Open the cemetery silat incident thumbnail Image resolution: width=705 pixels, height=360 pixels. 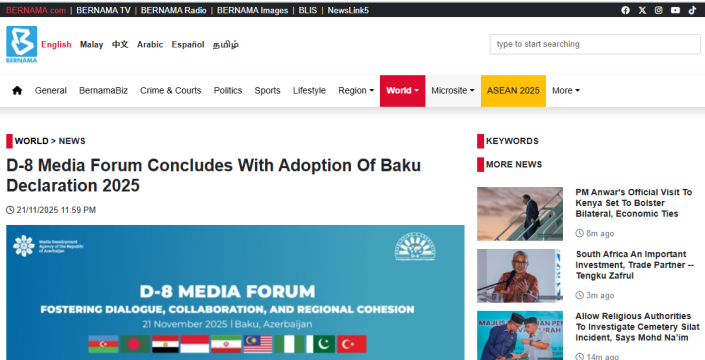[520, 335]
